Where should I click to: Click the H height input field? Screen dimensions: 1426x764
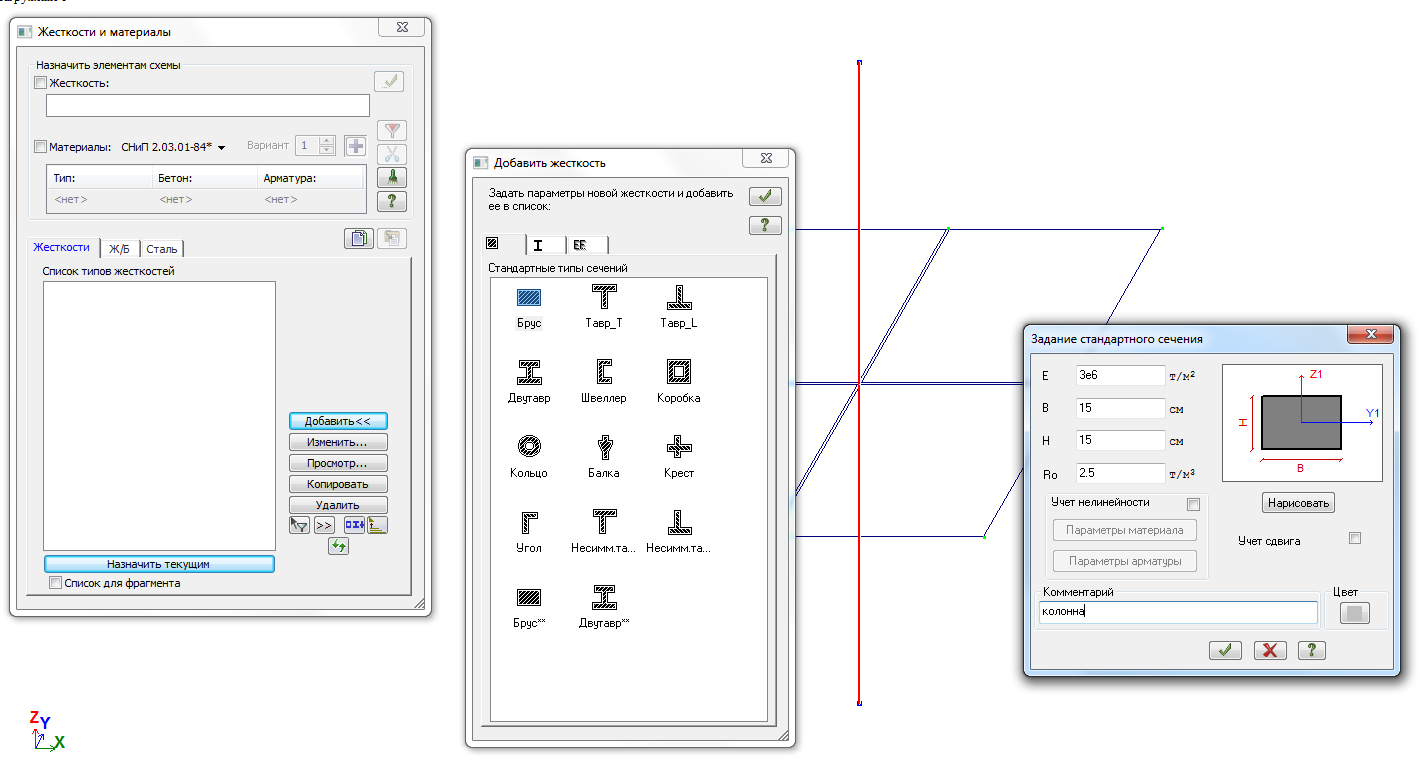point(1121,440)
